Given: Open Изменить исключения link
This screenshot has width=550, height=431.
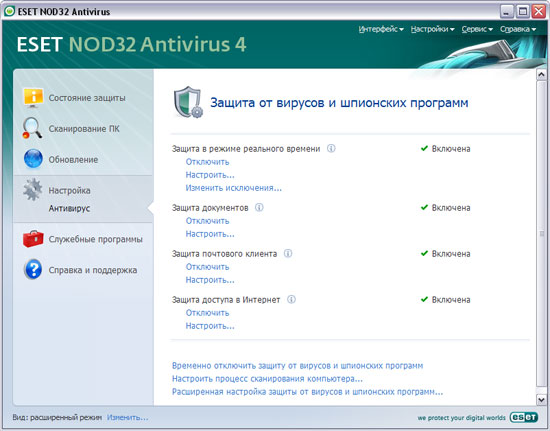Looking at the screenshot, I should (233, 188).
